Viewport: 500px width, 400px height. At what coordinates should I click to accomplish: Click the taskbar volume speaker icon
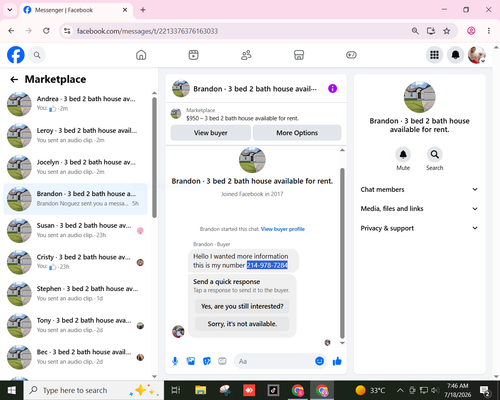[x=435, y=390]
